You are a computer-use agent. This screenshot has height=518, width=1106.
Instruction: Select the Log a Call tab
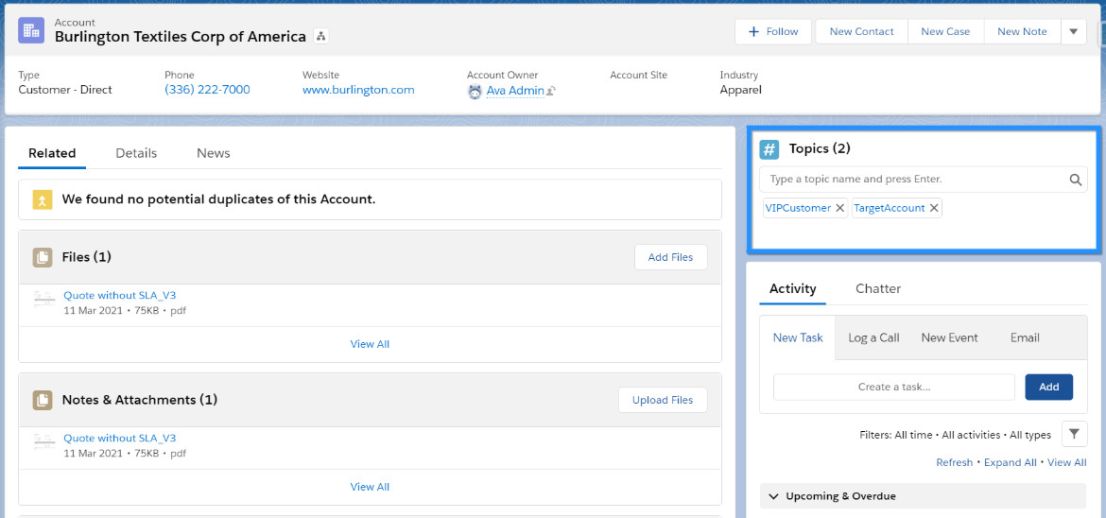tap(873, 338)
